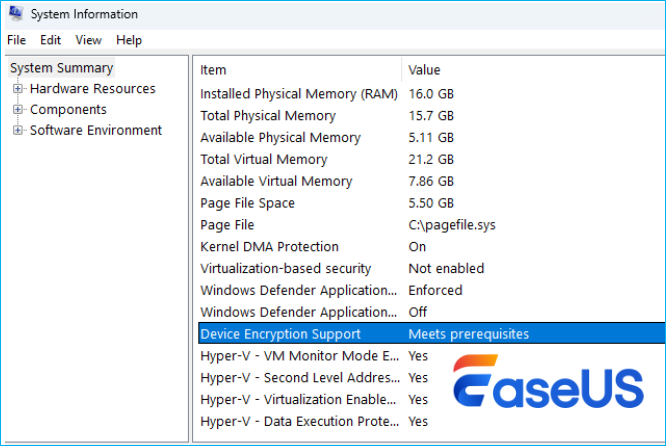Image resolution: width=666 pixels, height=446 pixels.
Task: Click the Virtualization-based security row
Action: coord(285,269)
